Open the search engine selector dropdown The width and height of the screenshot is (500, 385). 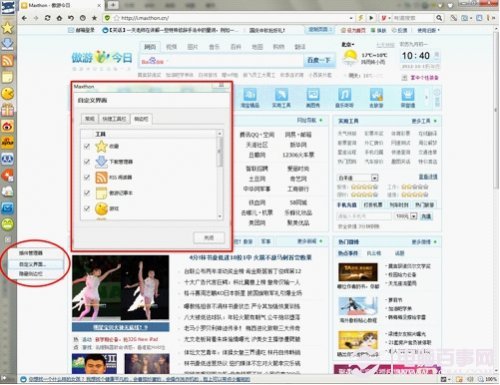click(389, 18)
